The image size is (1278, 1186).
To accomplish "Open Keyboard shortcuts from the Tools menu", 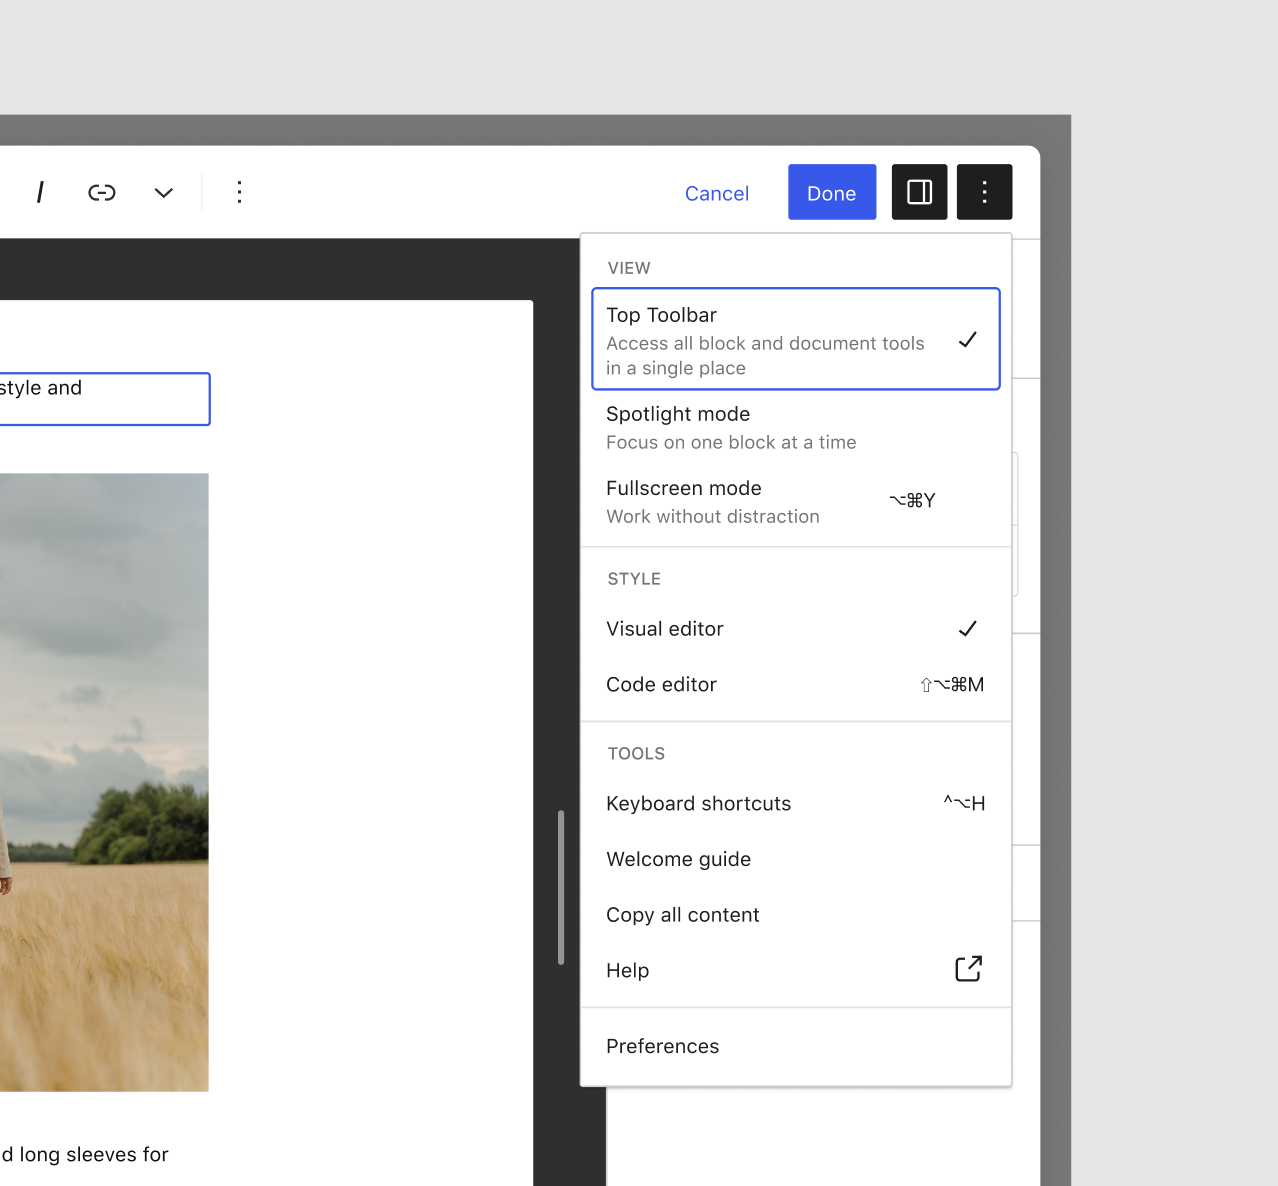I will point(698,803).
